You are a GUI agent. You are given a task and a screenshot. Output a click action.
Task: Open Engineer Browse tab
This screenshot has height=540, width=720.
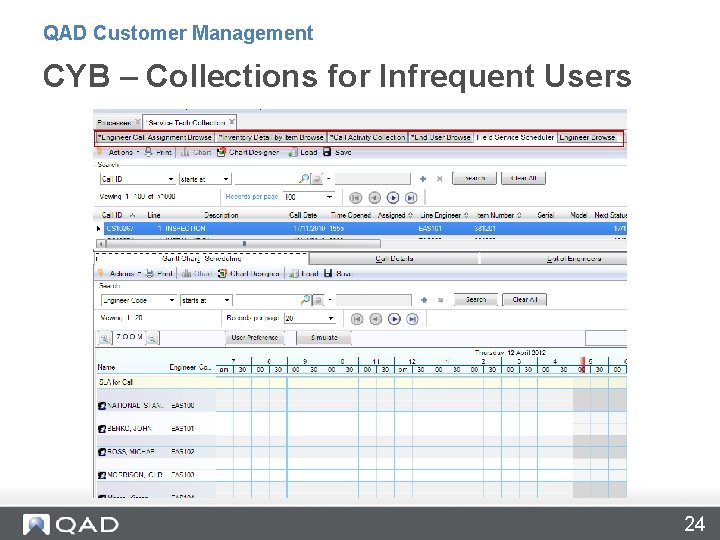(x=587, y=137)
